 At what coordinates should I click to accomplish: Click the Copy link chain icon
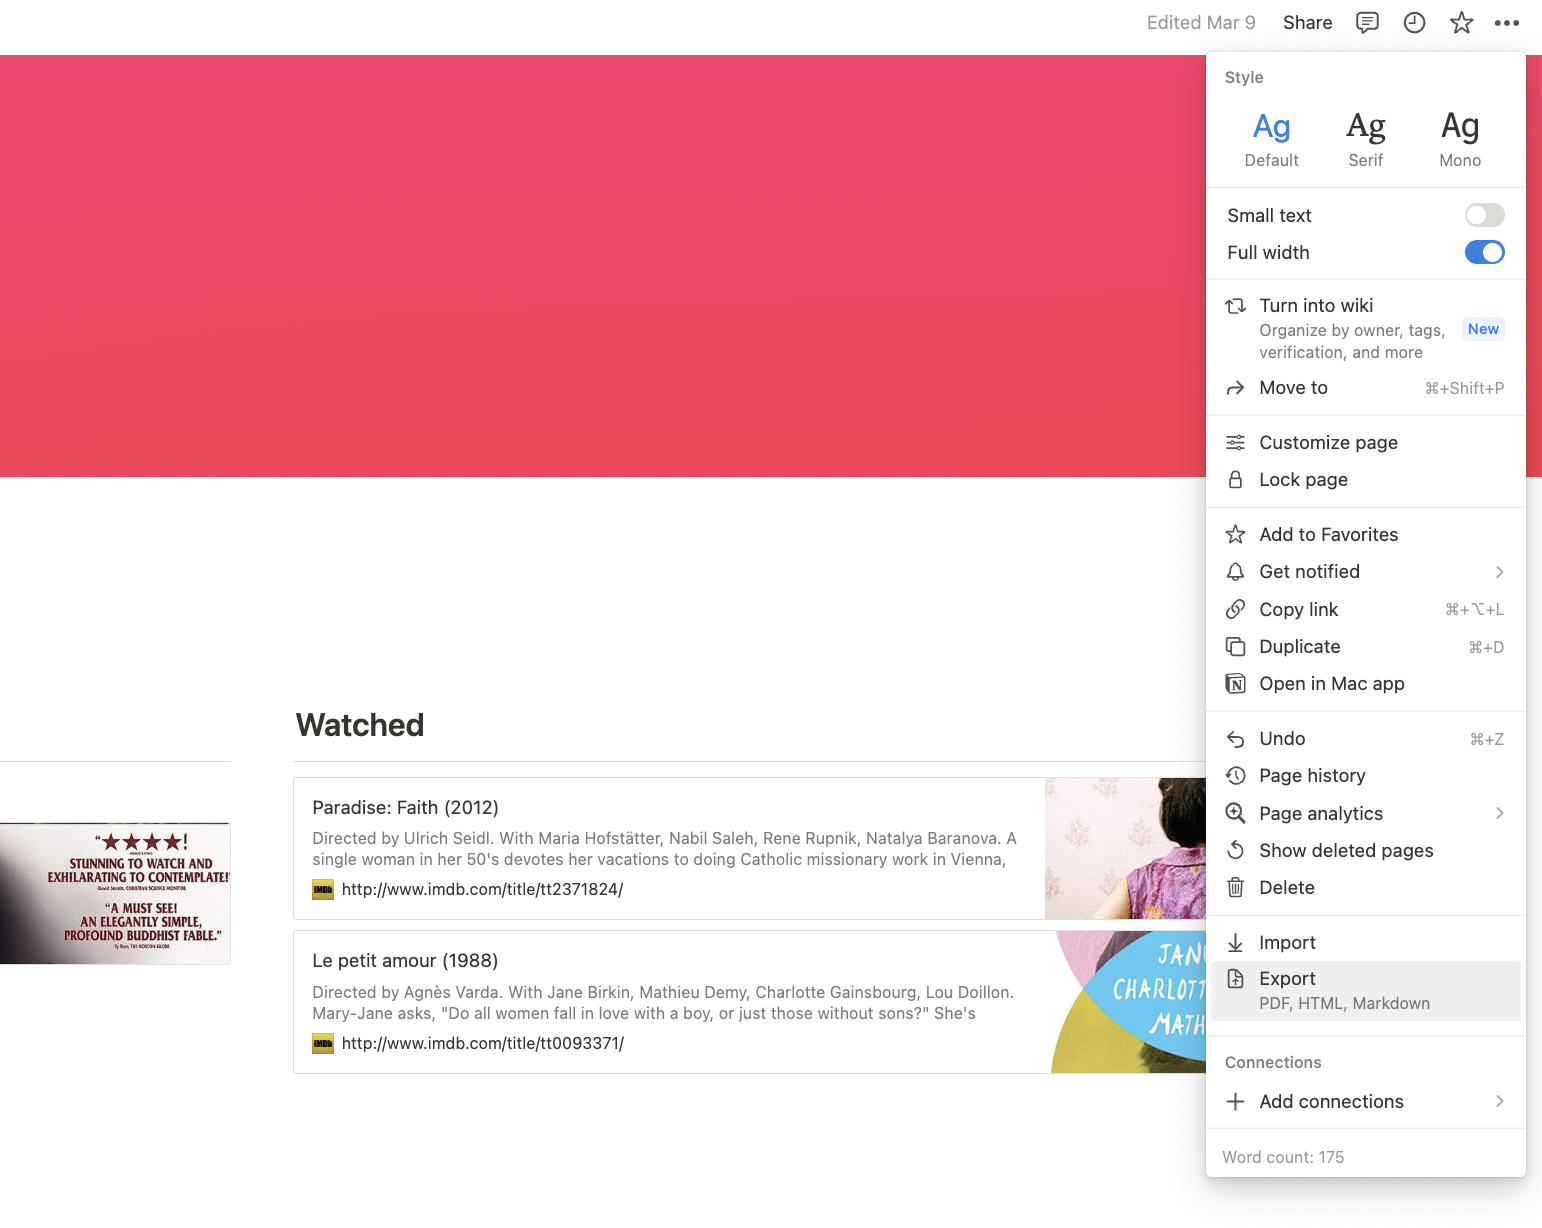1236,610
